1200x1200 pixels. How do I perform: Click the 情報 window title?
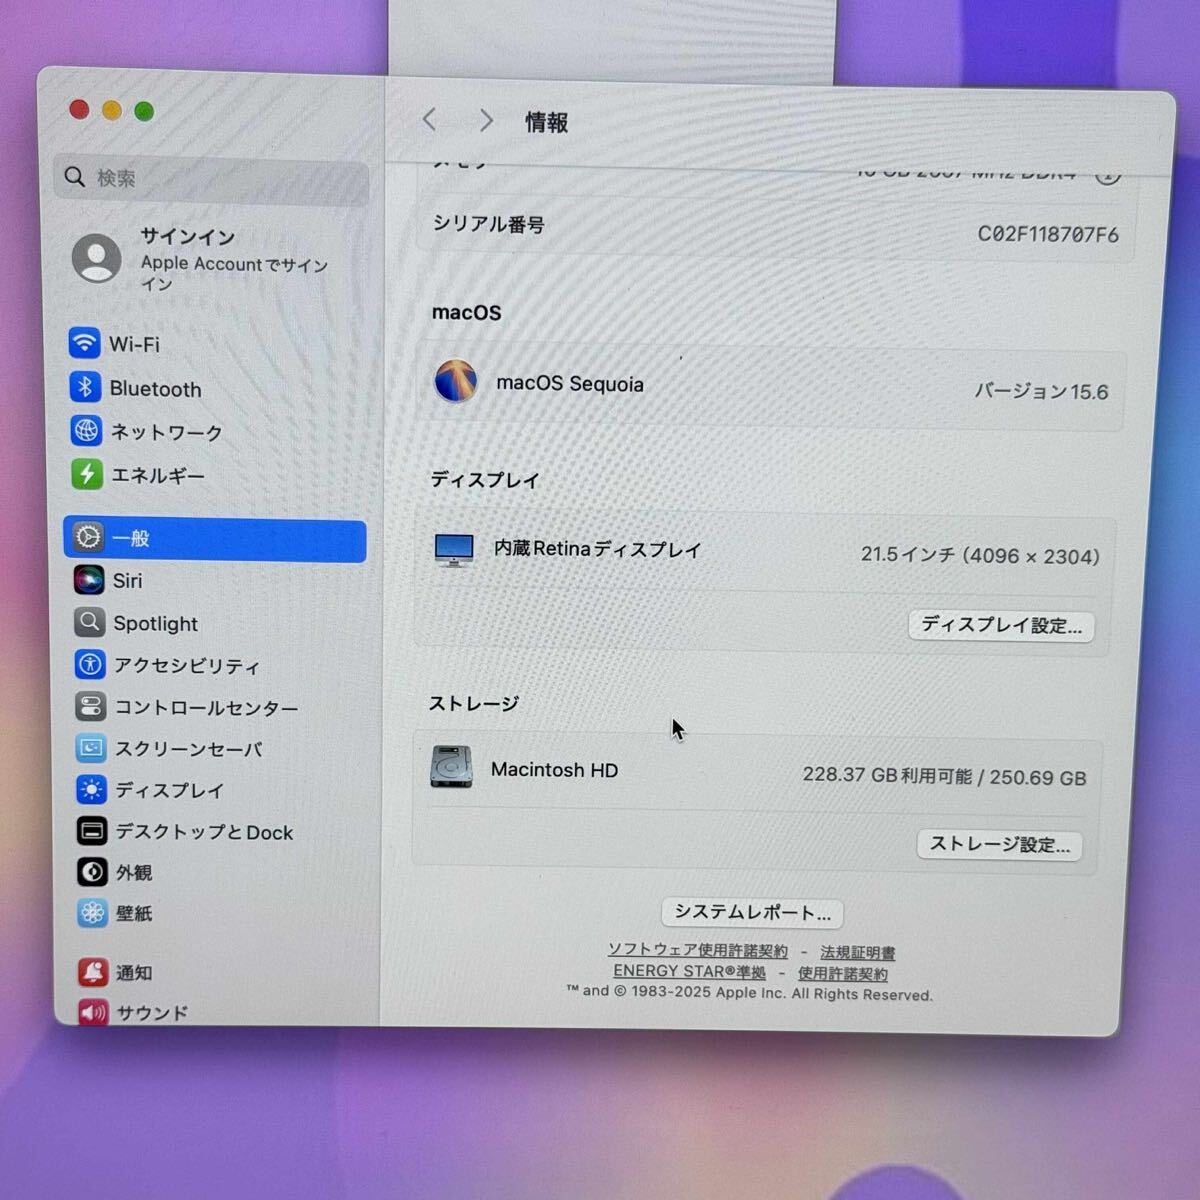[547, 122]
